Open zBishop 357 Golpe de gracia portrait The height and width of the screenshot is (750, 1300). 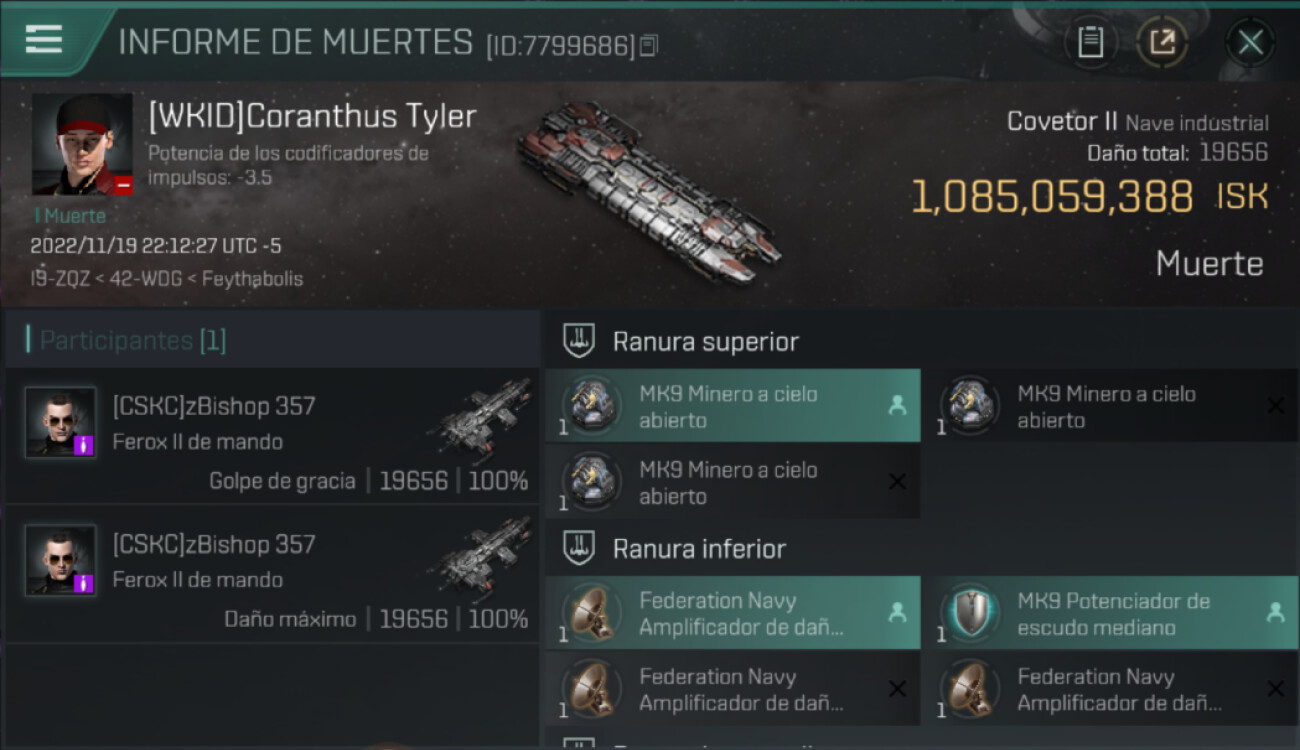[61, 422]
